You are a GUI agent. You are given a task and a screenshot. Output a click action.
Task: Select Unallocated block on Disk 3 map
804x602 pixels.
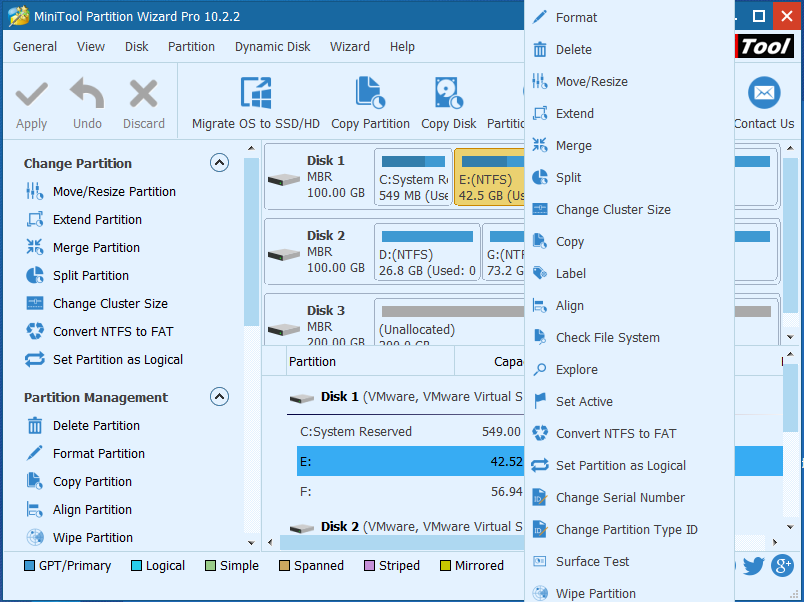pyautogui.click(x=449, y=320)
